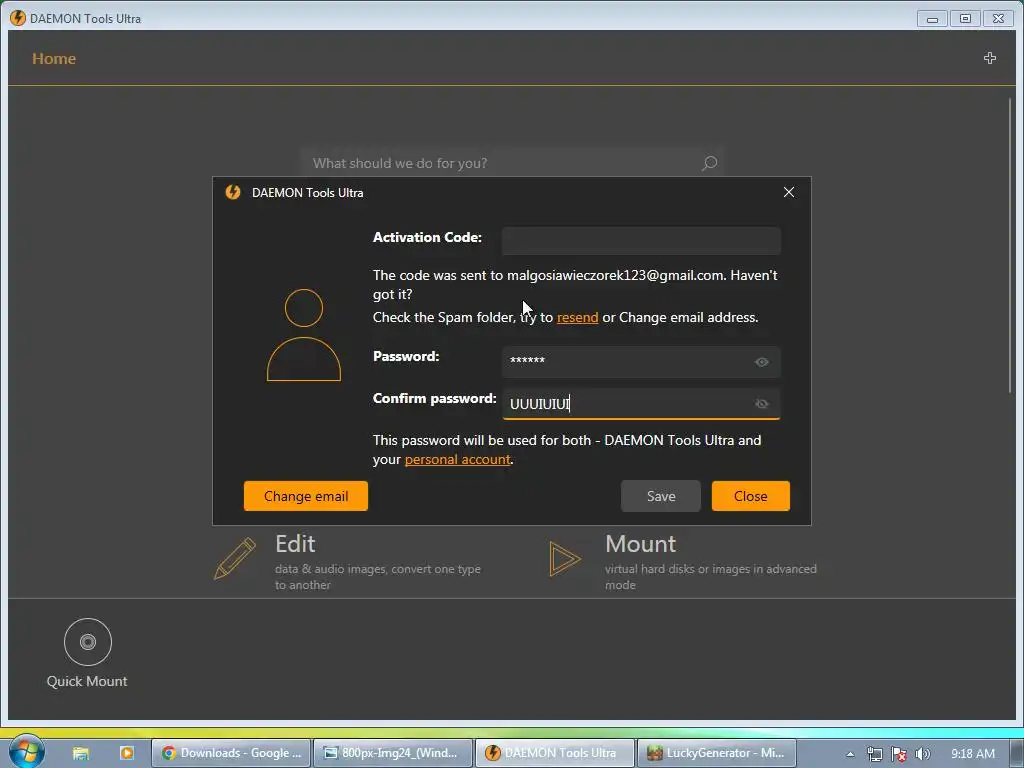The width and height of the screenshot is (1024, 768).
Task: Click the Save button
Action: tap(661, 496)
